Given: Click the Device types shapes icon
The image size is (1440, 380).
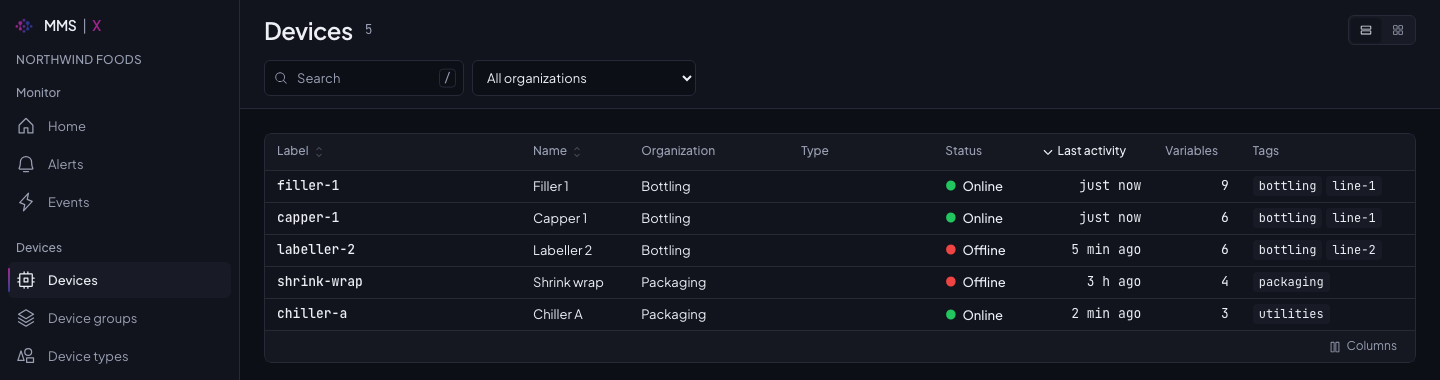Looking at the screenshot, I should (x=27, y=357).
